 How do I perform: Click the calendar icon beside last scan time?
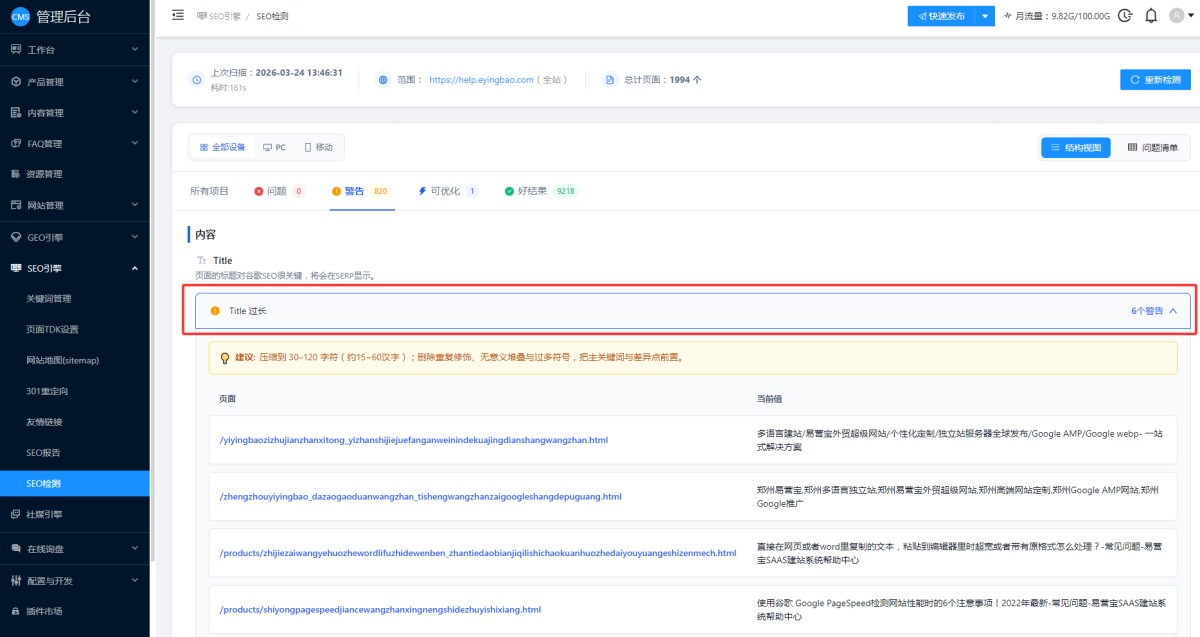[x=195, y=80]
